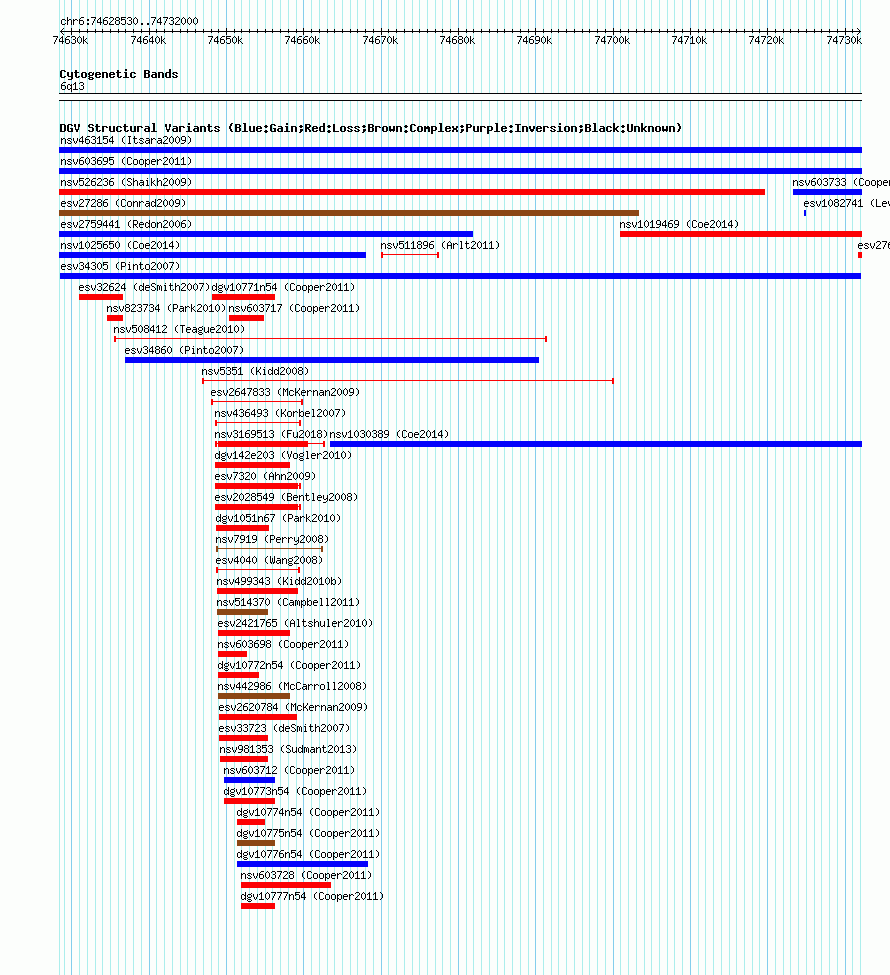Open dgv10772n54 (Cooper2011) label
The width and height of the screenshot is (890, 975).
pos(289,666)
